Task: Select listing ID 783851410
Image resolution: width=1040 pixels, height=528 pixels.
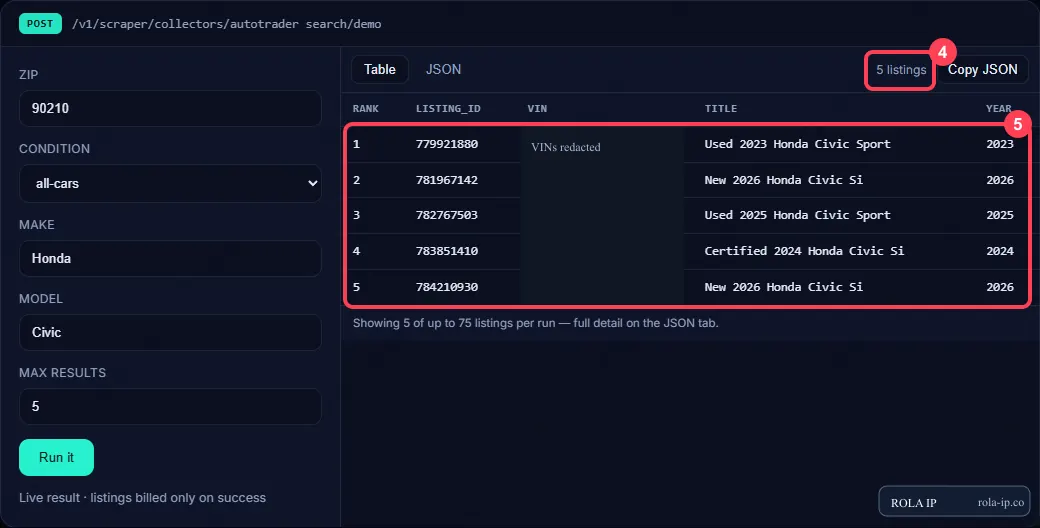Action: (447, 251)
